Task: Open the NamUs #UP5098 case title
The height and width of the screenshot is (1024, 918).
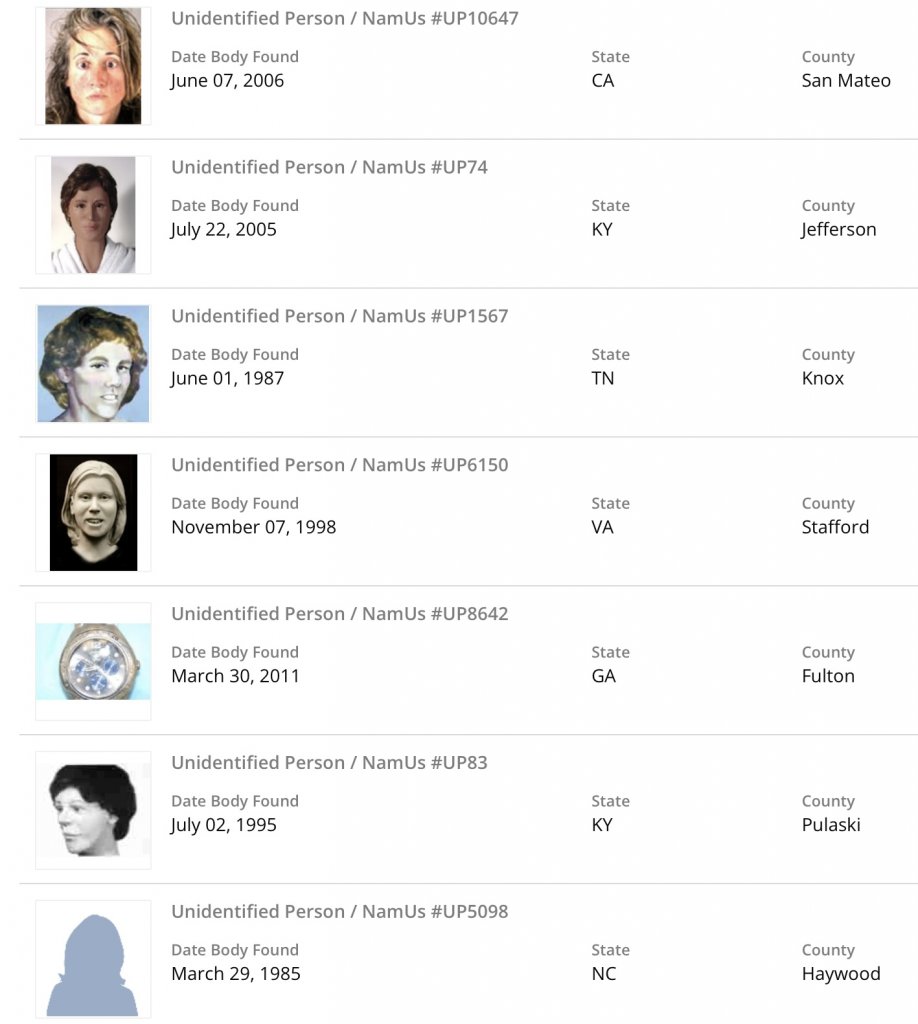Action: coord(339,912)
